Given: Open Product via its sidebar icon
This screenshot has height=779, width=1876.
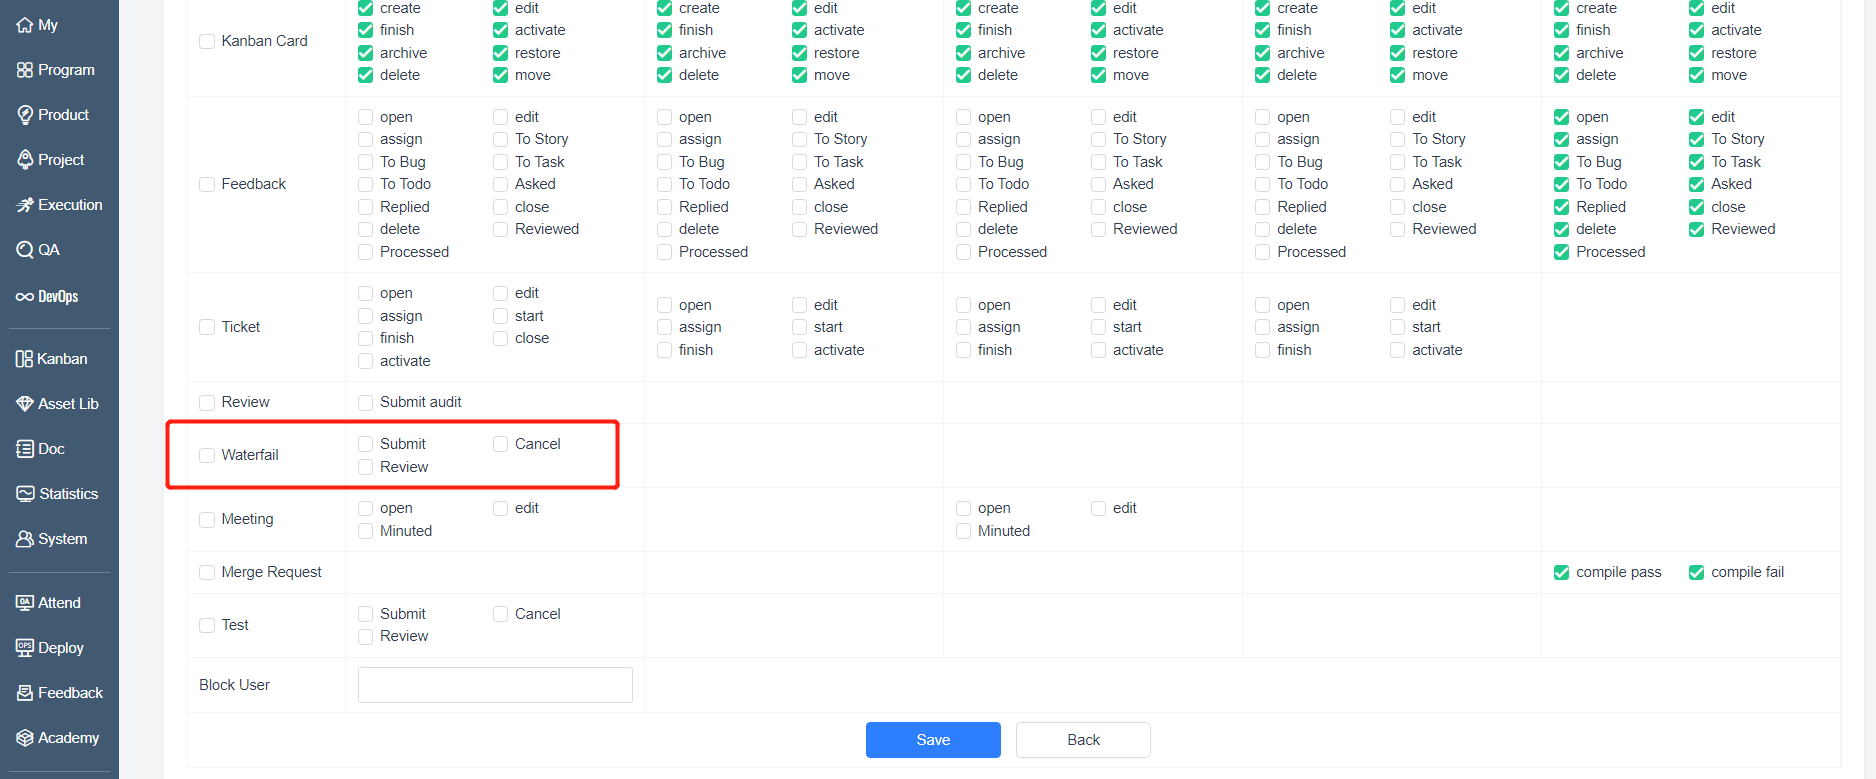Looking at the screenshot, I should tap(25, 115).
